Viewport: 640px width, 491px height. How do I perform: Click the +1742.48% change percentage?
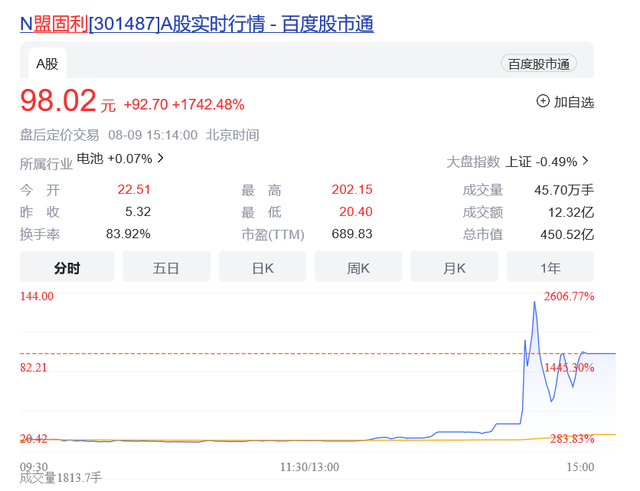point(208,104)
